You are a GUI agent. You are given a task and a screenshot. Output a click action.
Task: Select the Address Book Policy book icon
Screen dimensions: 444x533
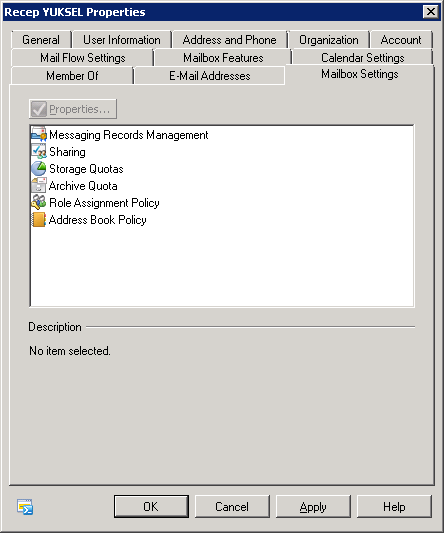[39, 220]
